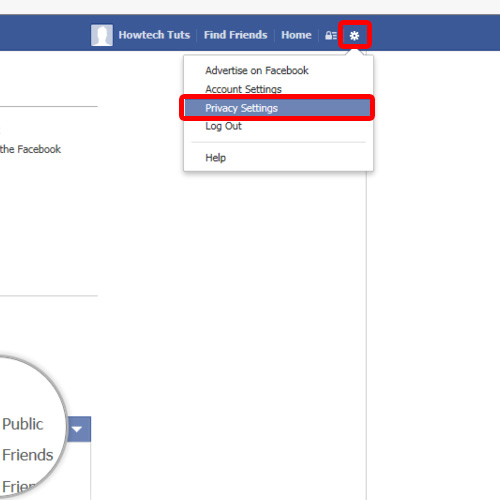
Task: Open Account Settings from the menu
Action: [243, 89]
